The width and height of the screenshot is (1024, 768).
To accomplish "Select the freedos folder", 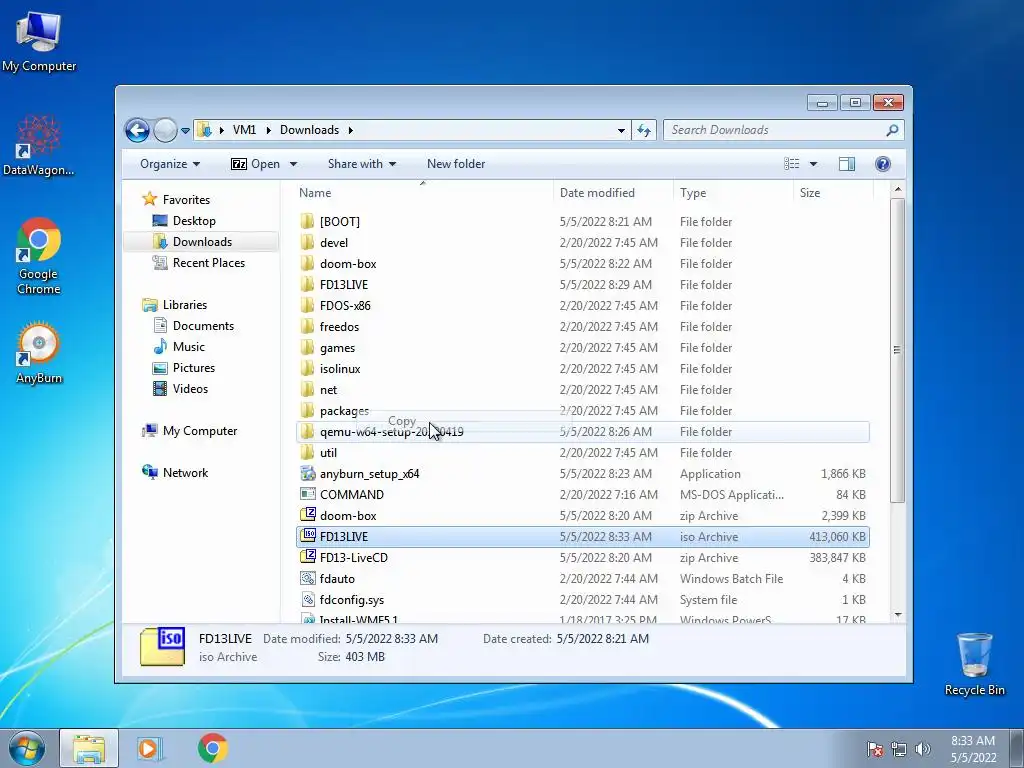I will tap(583, 327).
